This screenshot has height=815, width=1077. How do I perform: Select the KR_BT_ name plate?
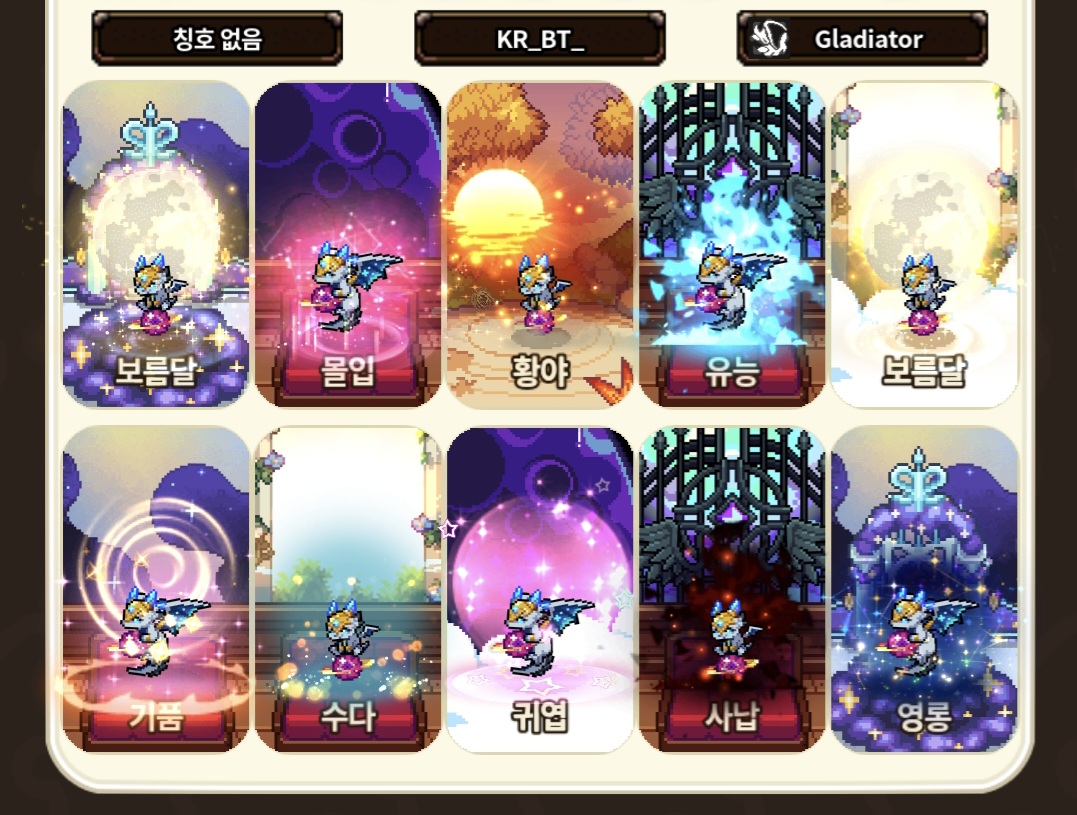coord(540,38)
